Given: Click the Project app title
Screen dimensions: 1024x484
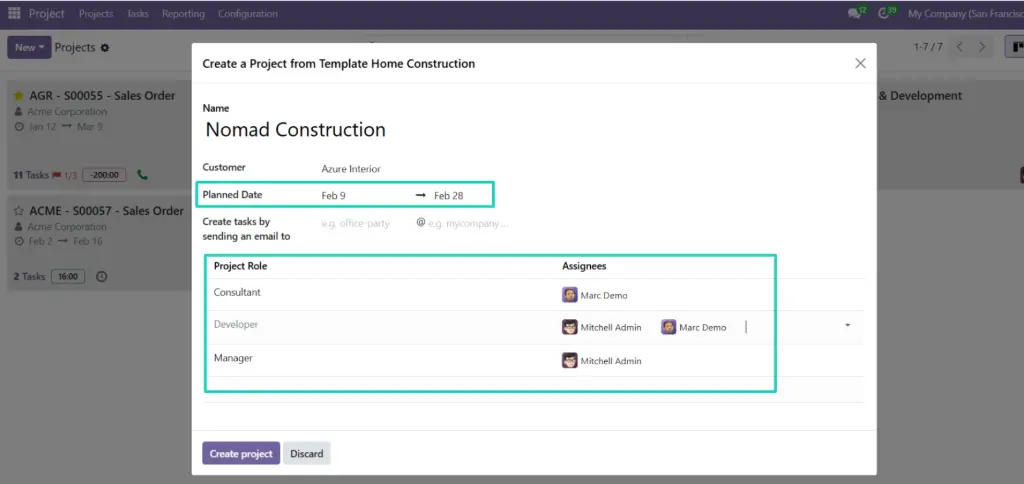Looking at the screenshot, I should pyautogui.click(x=46, y=13).
